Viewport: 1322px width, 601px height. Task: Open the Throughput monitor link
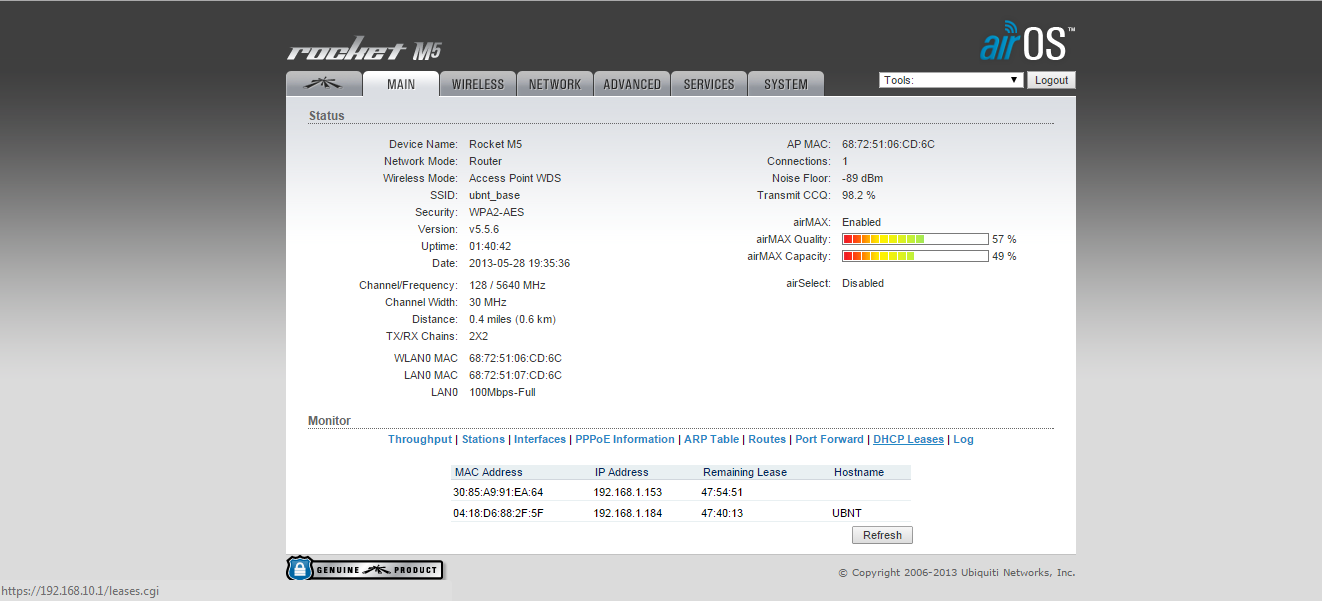point(420,439)
